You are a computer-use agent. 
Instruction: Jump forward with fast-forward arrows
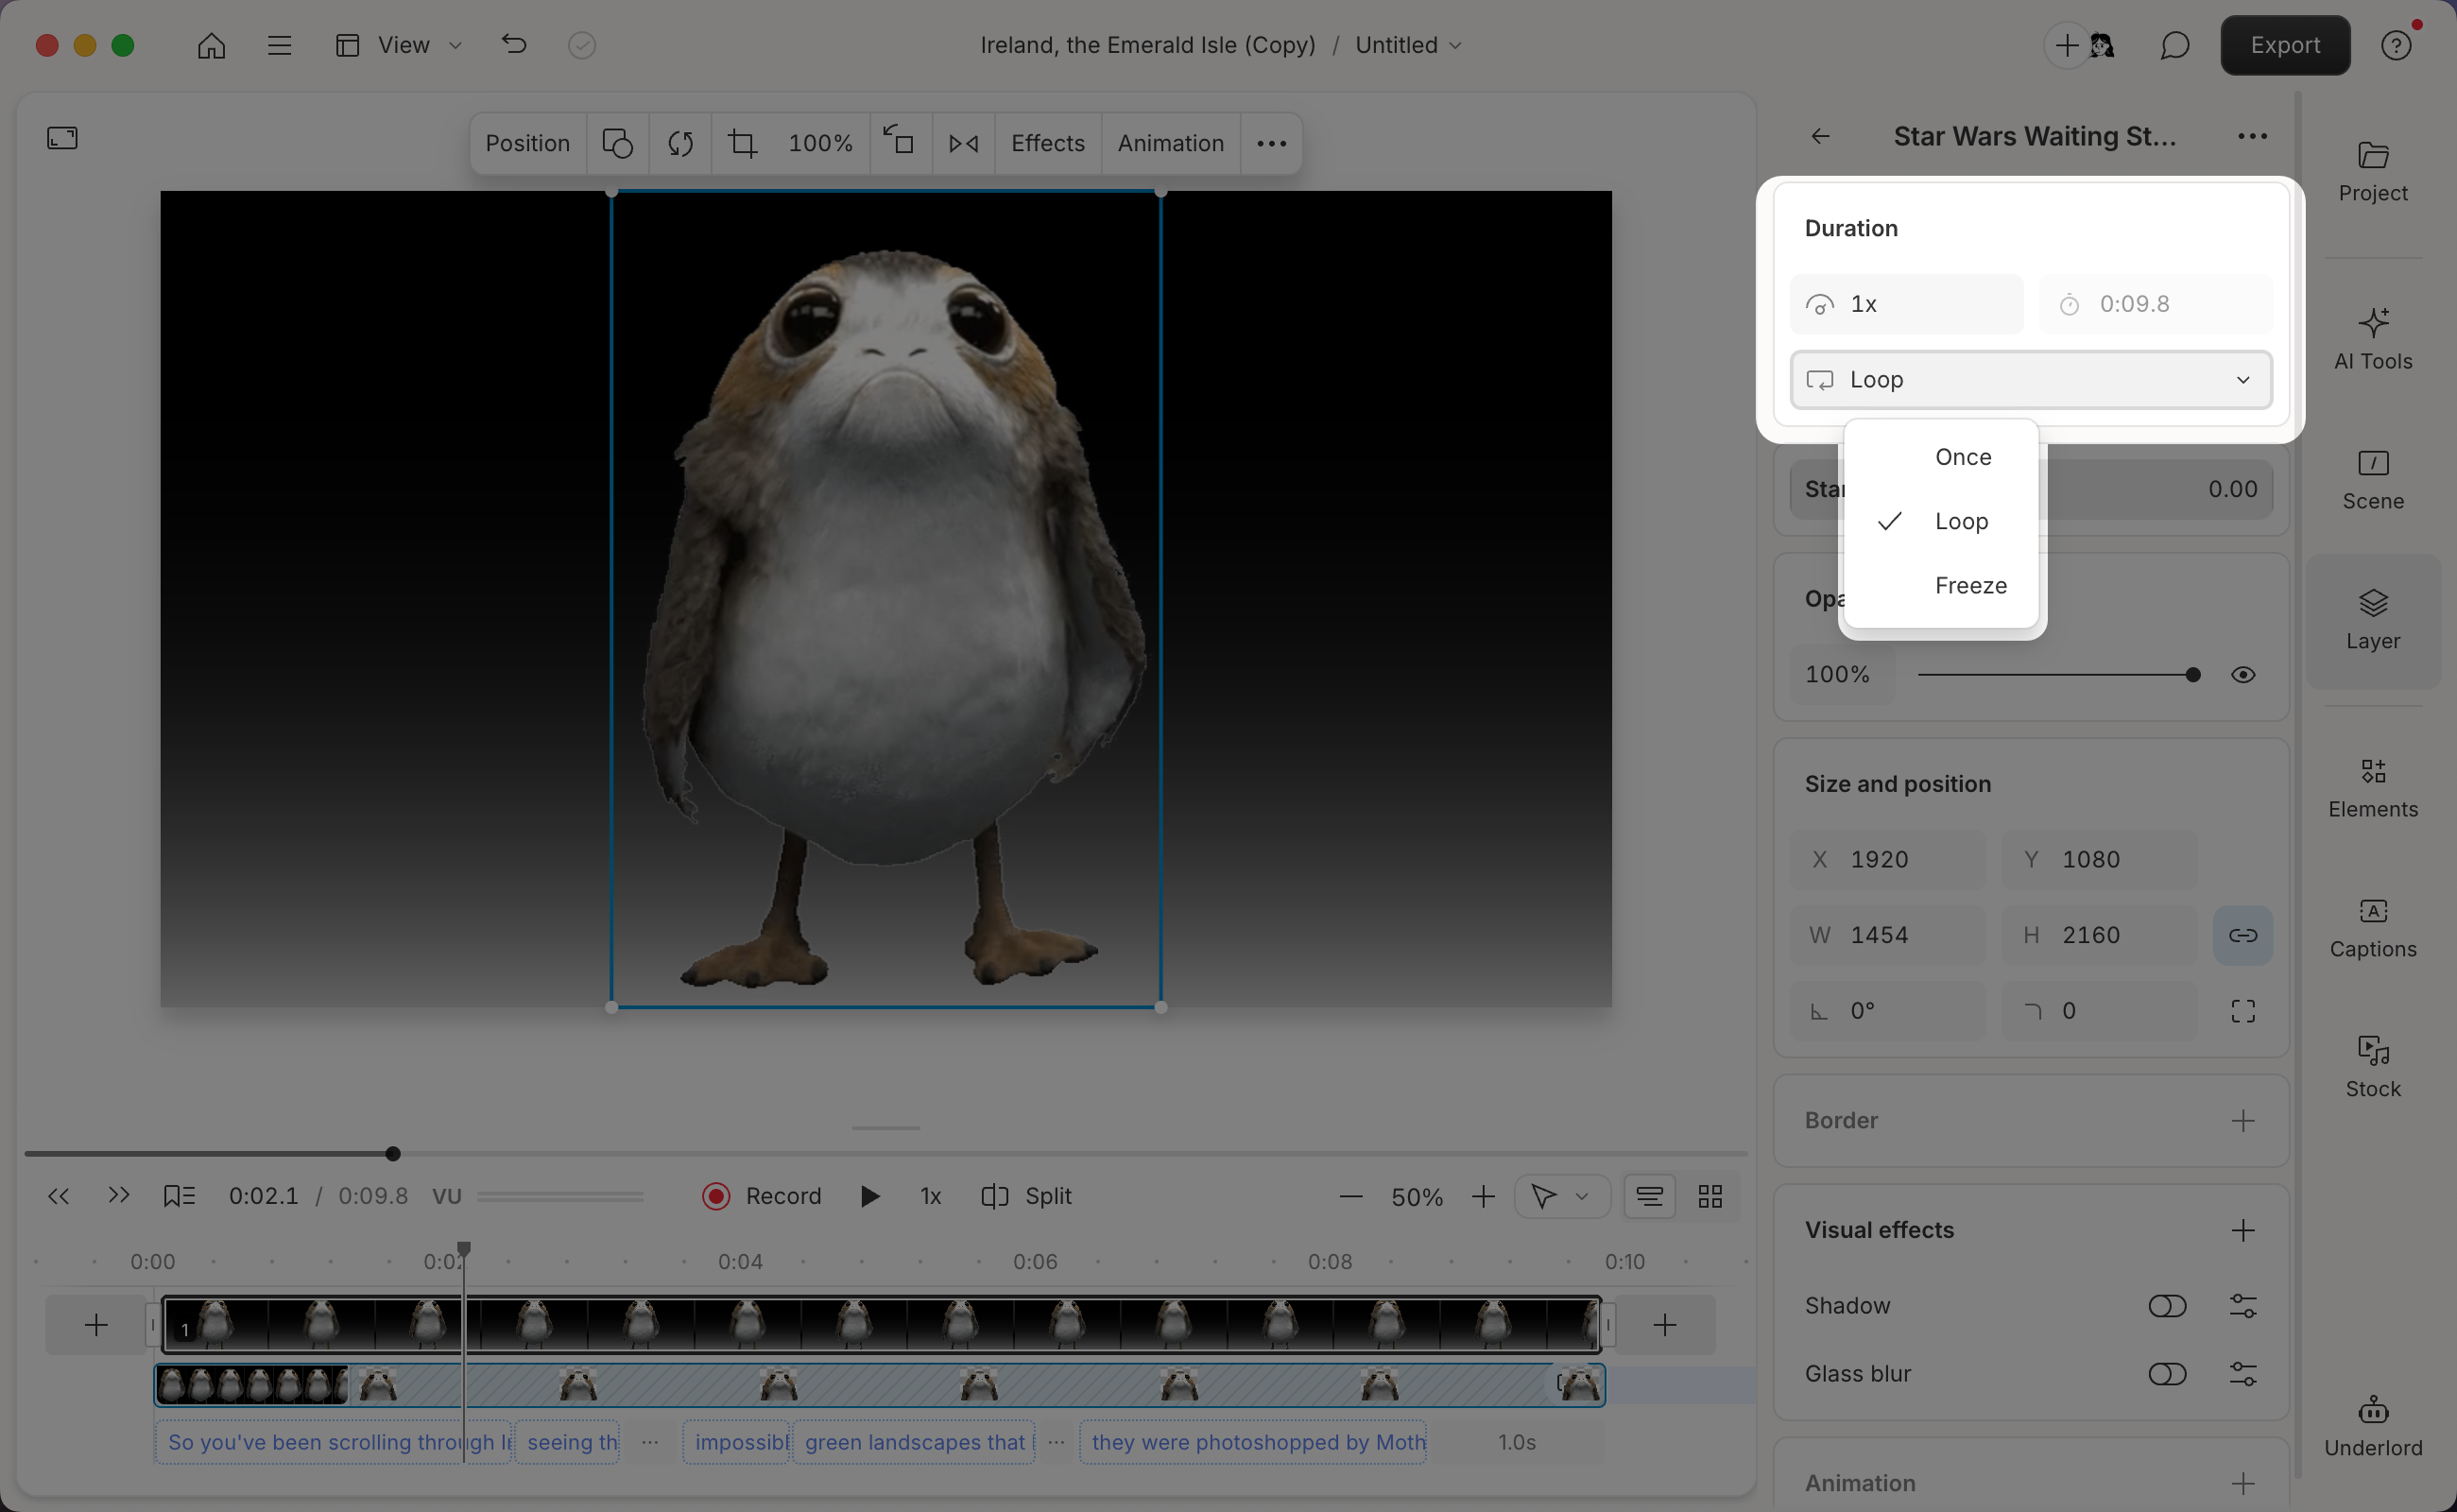coord(118,1195)
